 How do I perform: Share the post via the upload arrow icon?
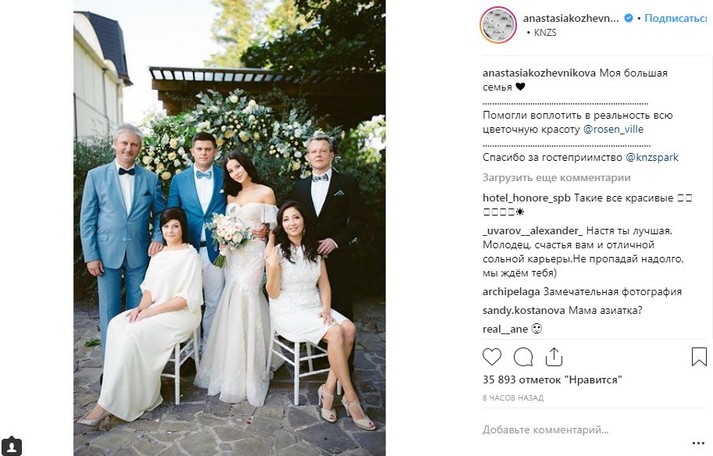[554, 357]
